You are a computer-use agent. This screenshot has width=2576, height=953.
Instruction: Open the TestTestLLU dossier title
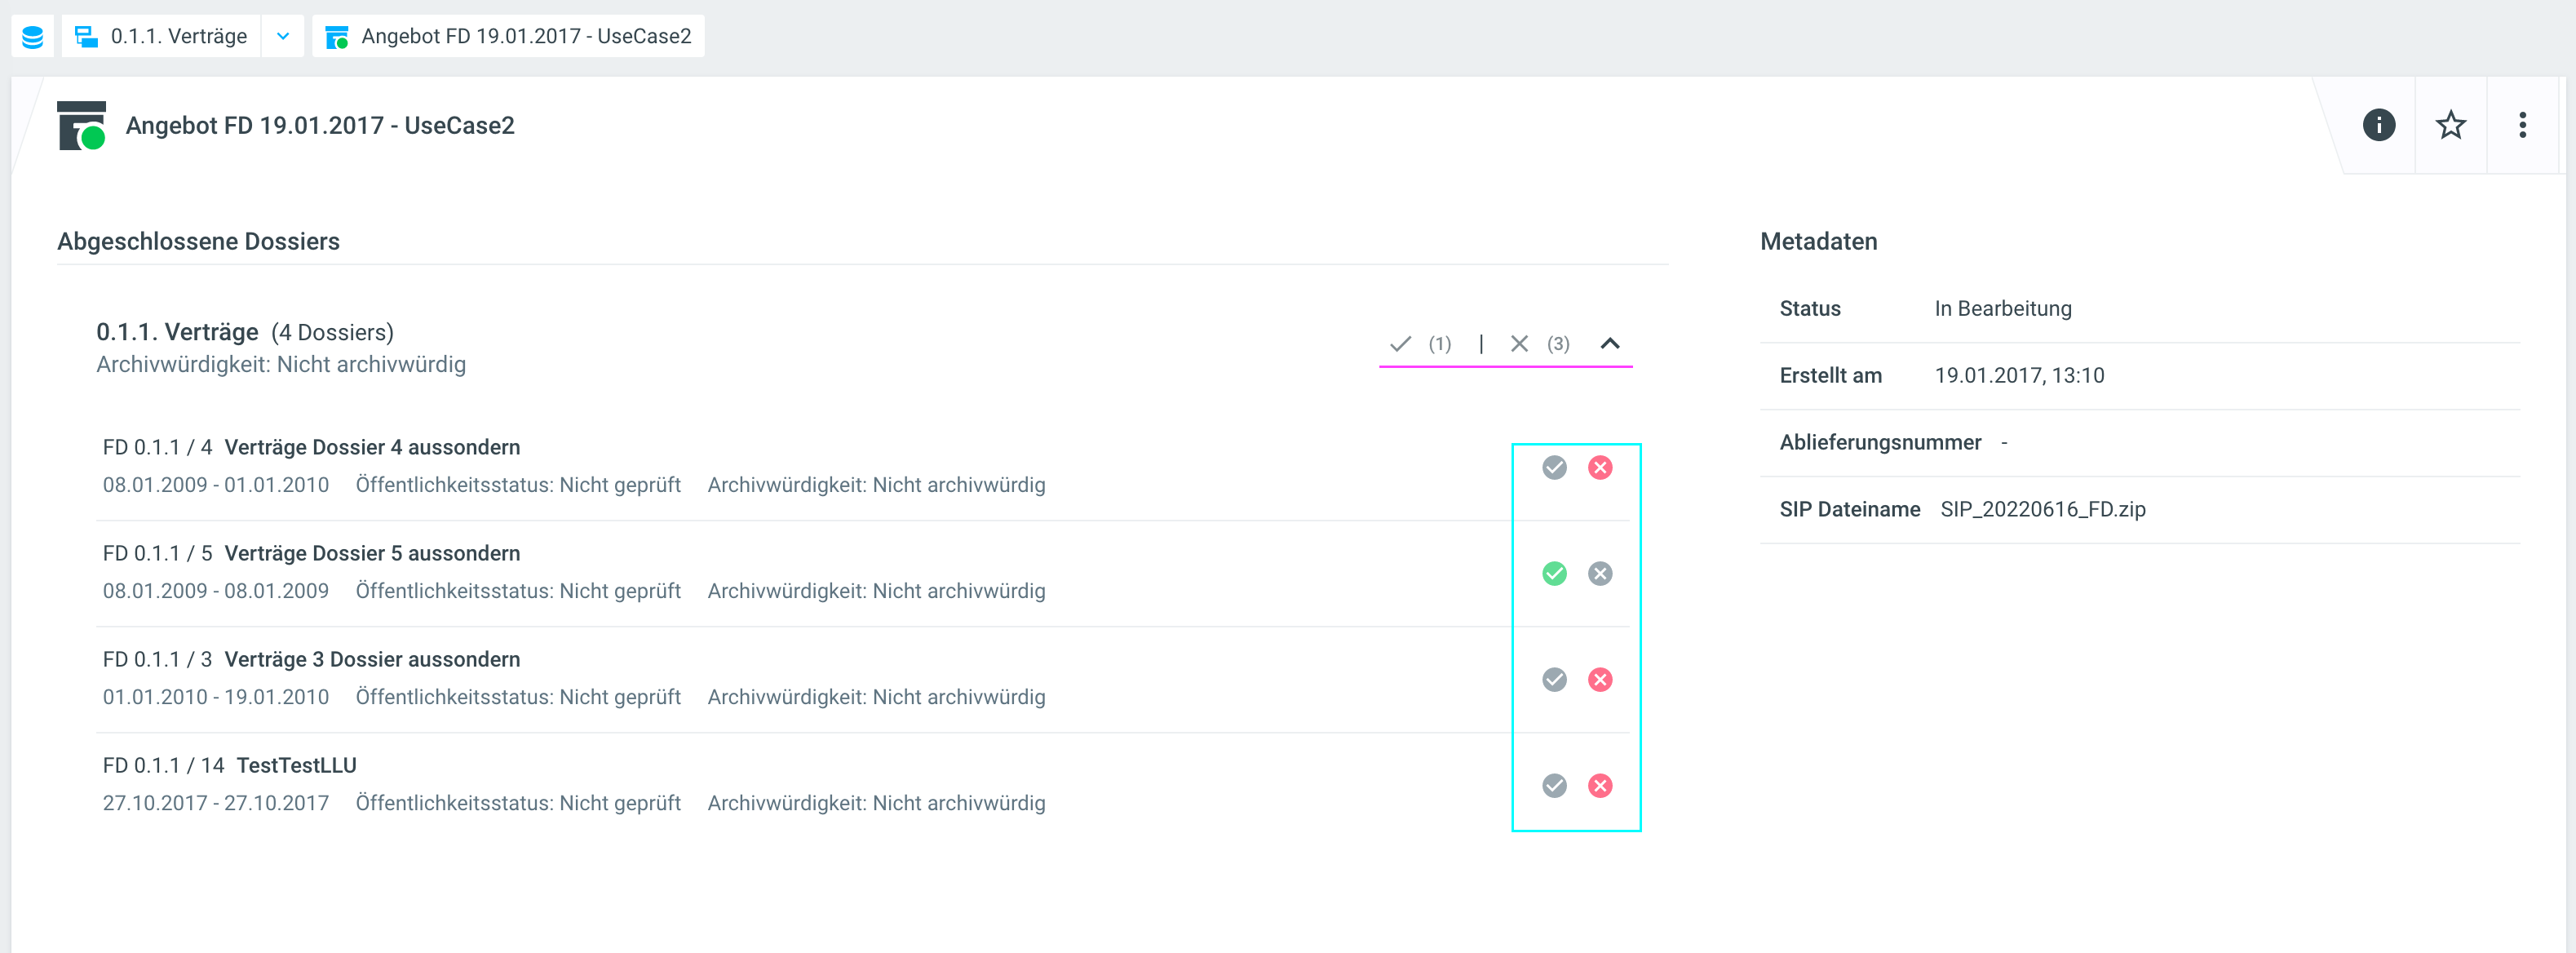click(296, 765)
